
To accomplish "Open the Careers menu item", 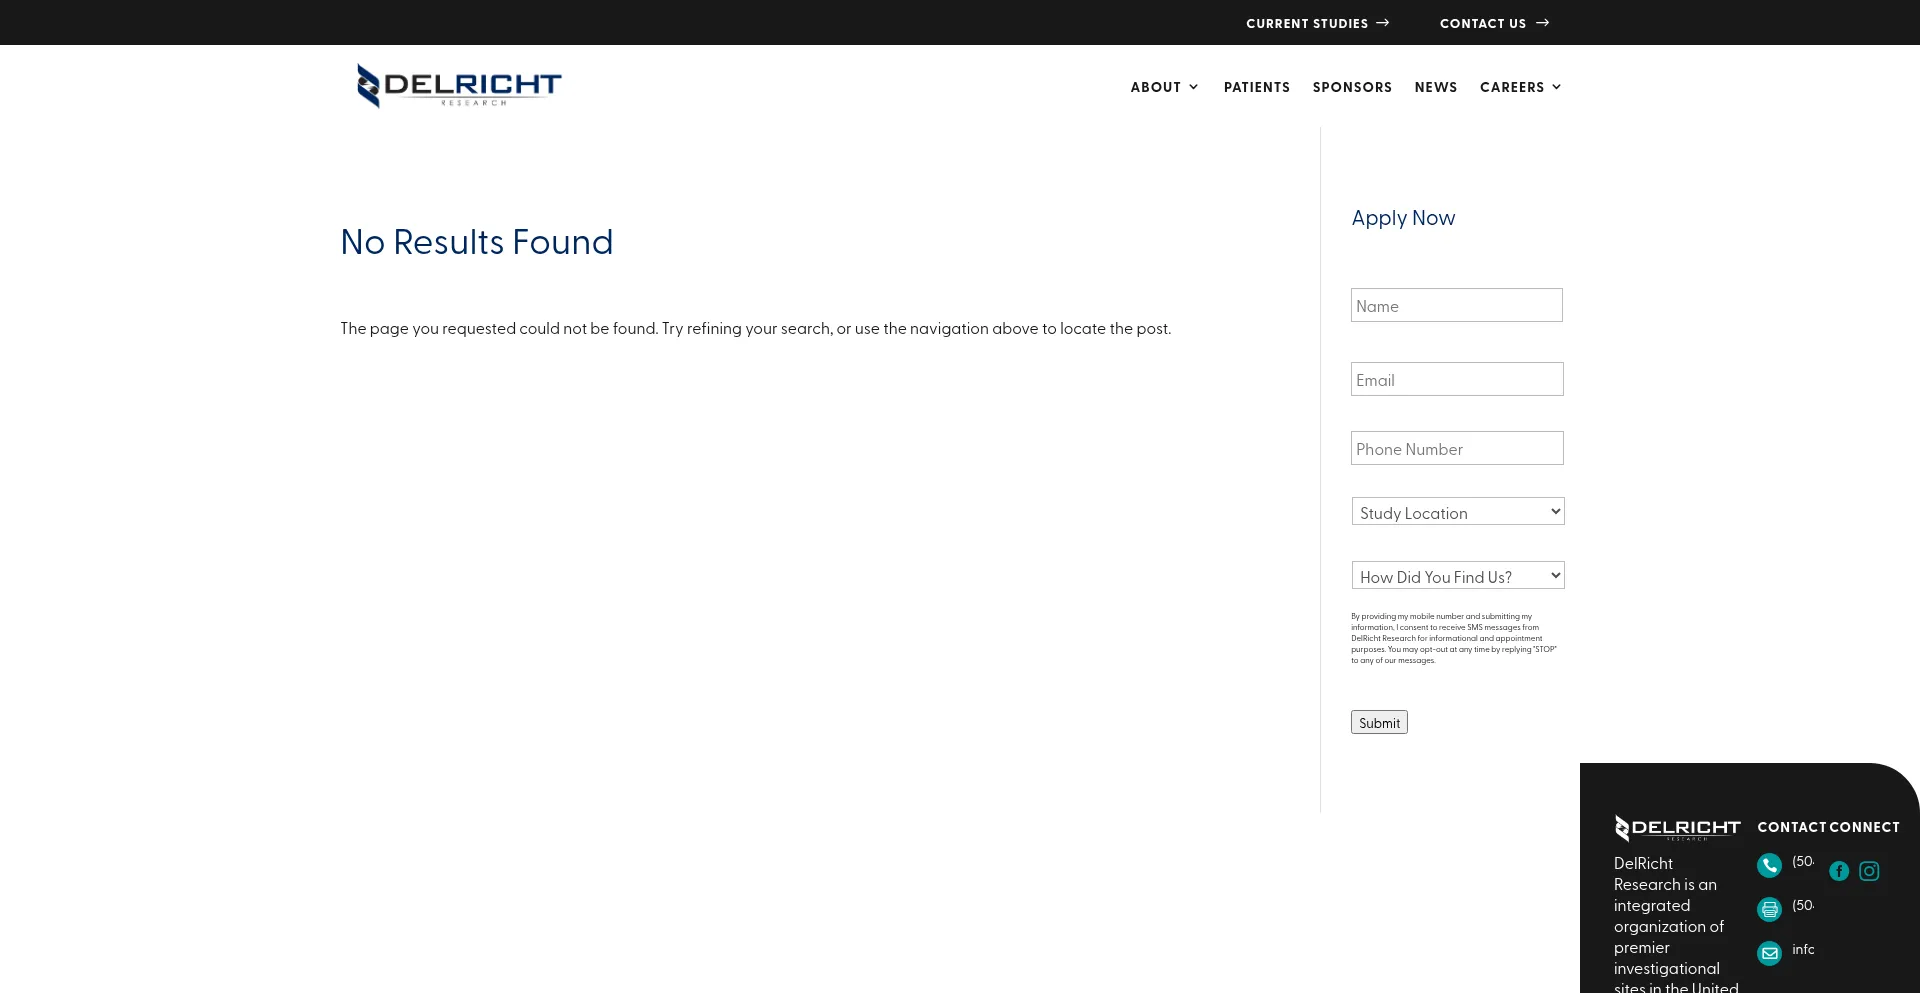I will [1512, 87].
